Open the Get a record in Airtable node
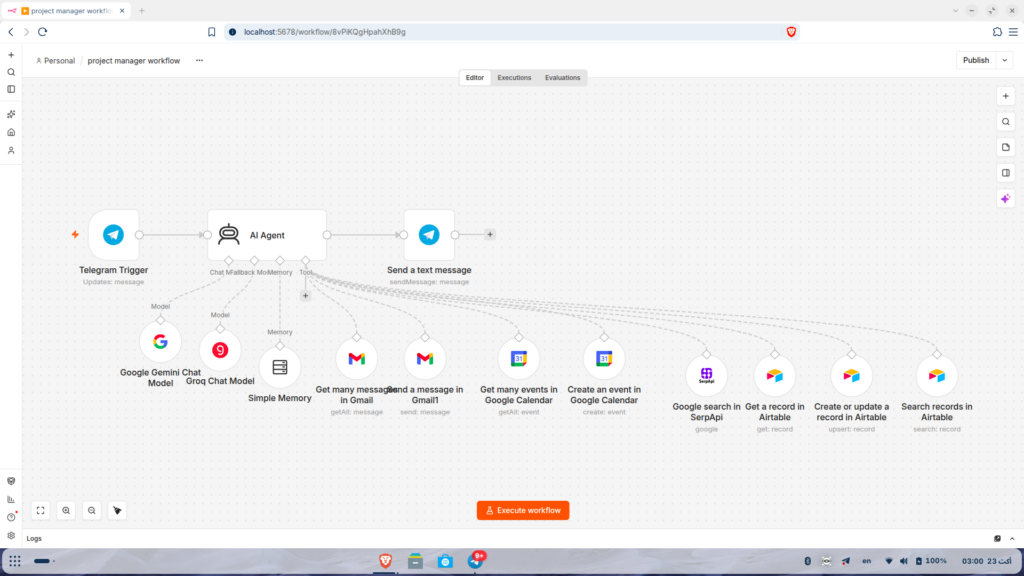Screen dimensions: 1024x576 (775, 376)
